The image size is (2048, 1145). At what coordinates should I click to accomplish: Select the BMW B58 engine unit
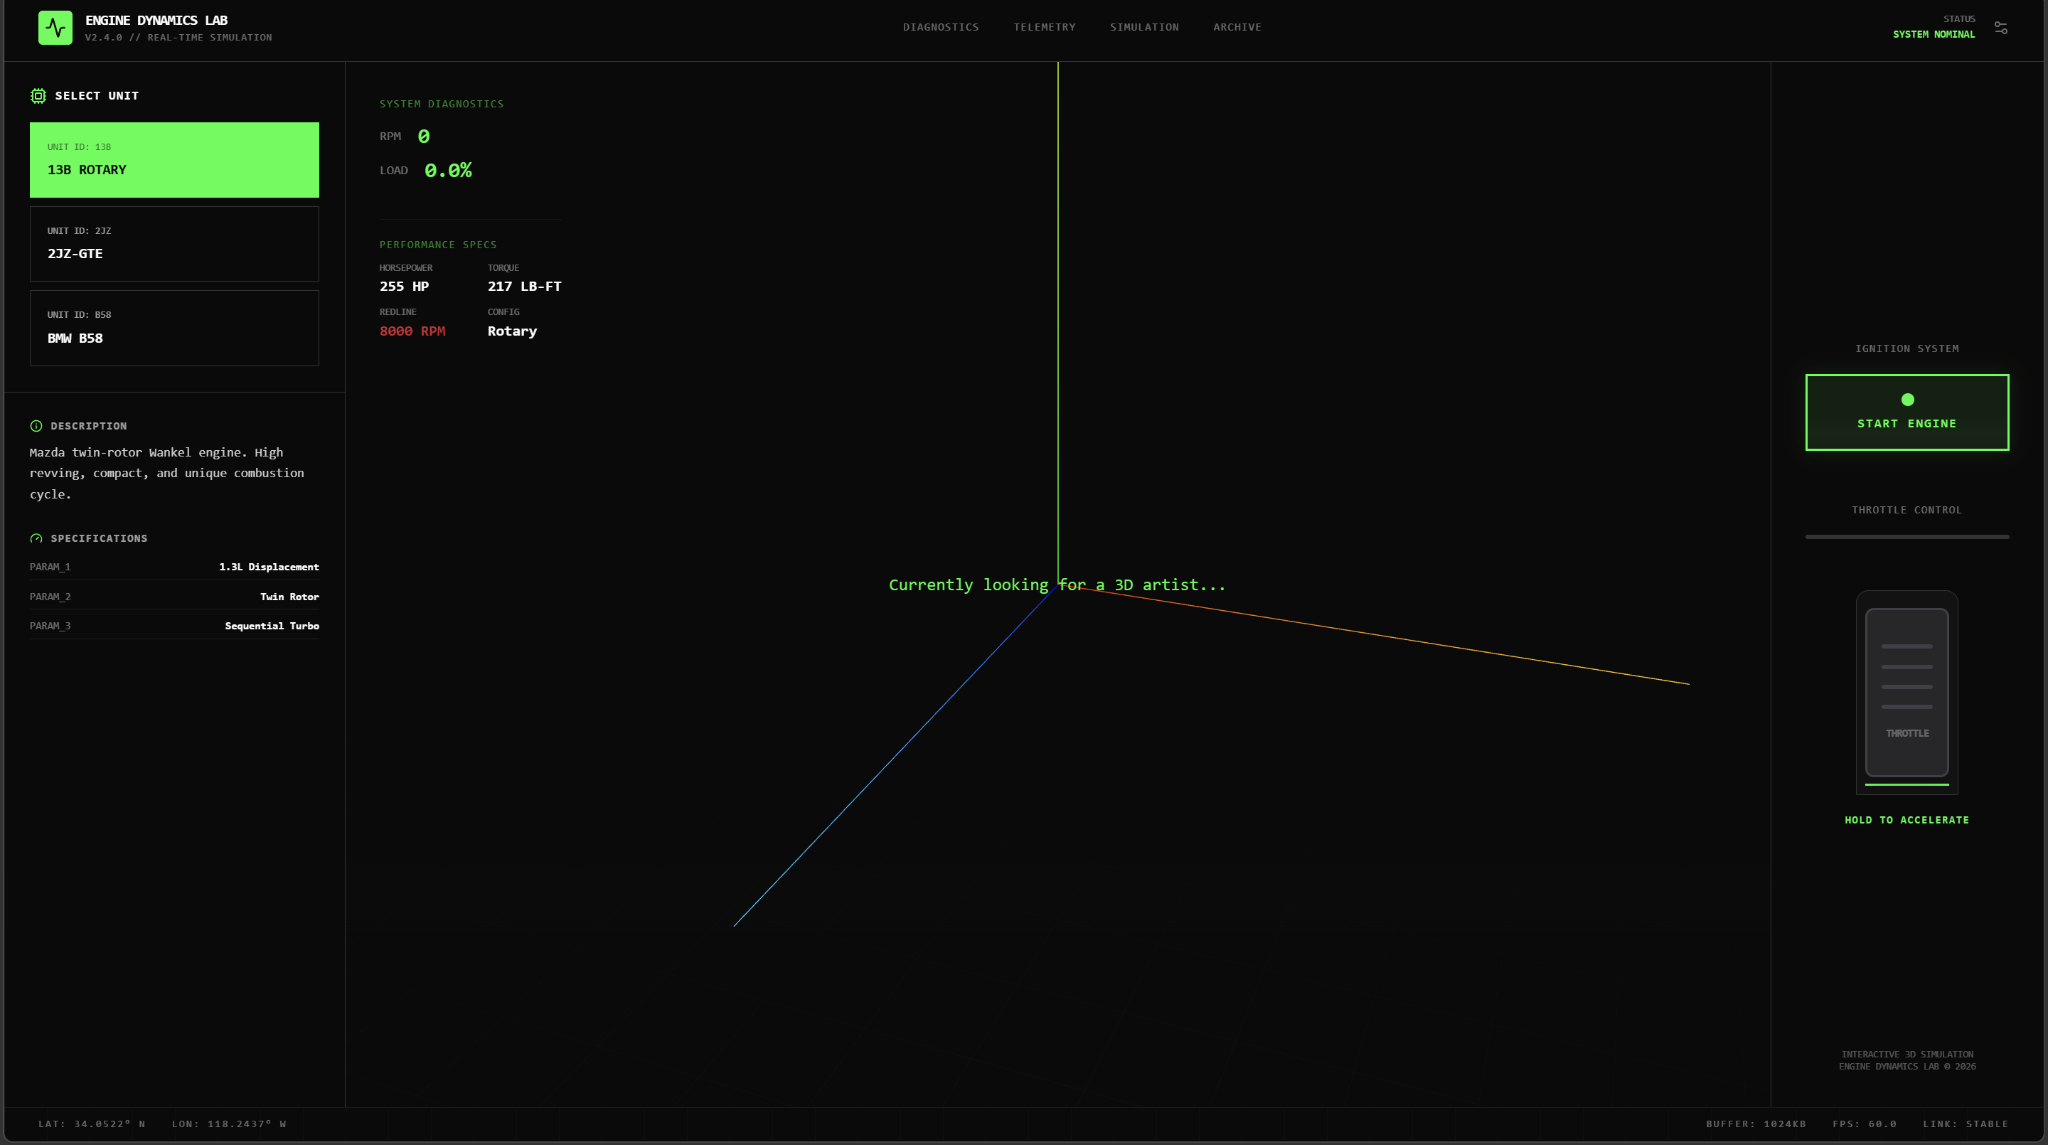pos(174,328)
